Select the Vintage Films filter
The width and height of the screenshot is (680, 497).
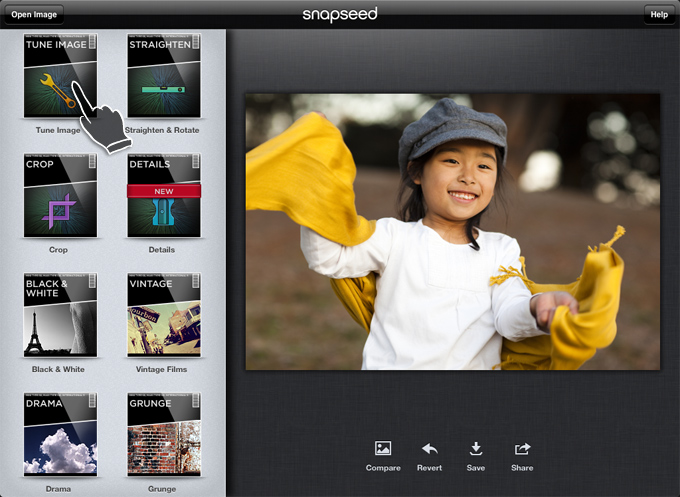click(164, 316)
